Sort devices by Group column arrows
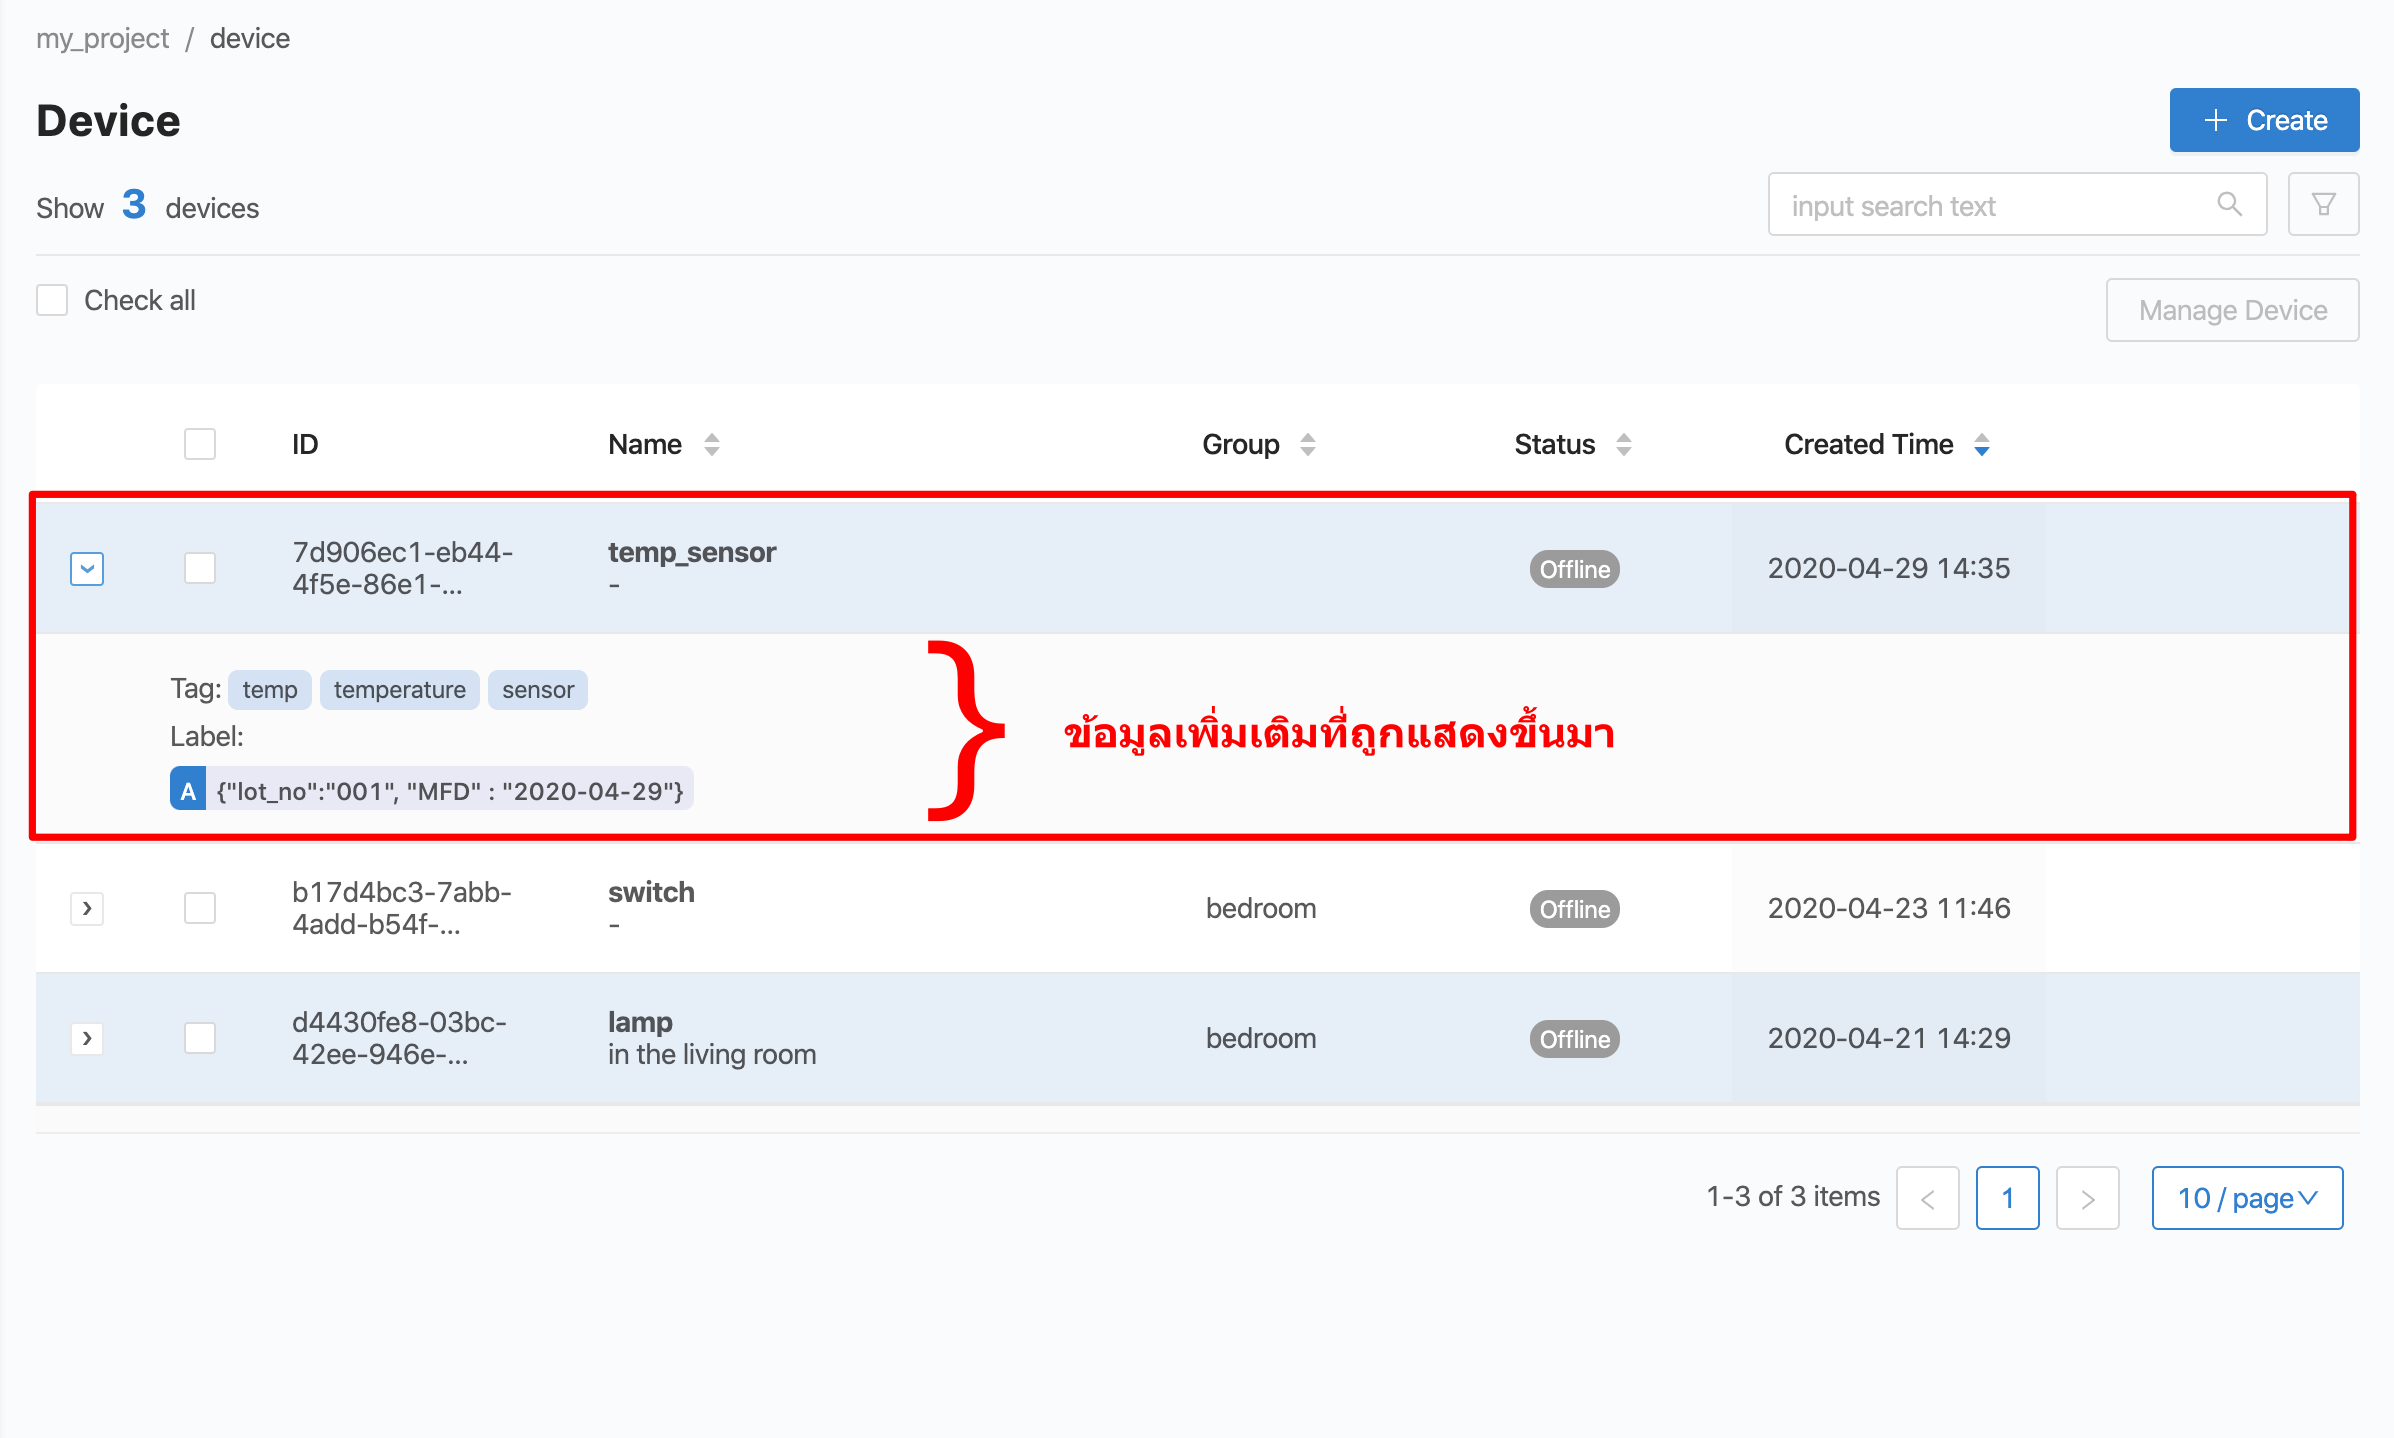The width and height of the screenshot is (2394, 1438). click(x=1307, y=444)
